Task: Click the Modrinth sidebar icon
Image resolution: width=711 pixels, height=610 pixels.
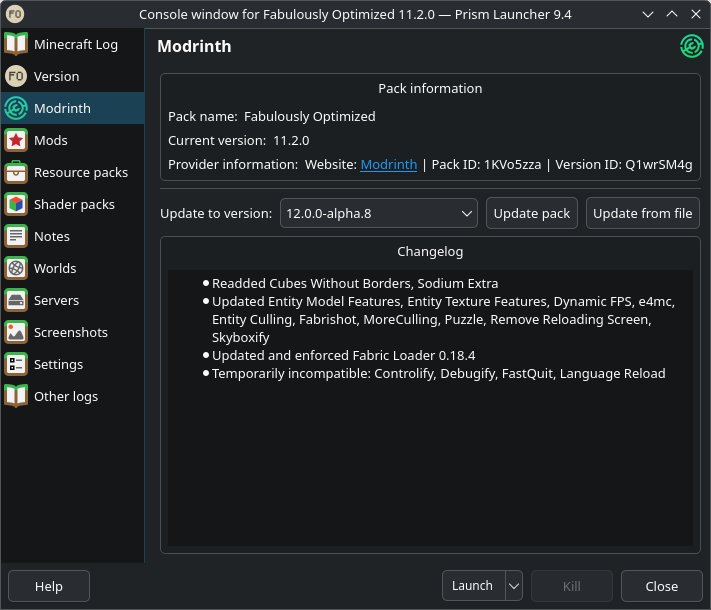Action: click(16, 108)
